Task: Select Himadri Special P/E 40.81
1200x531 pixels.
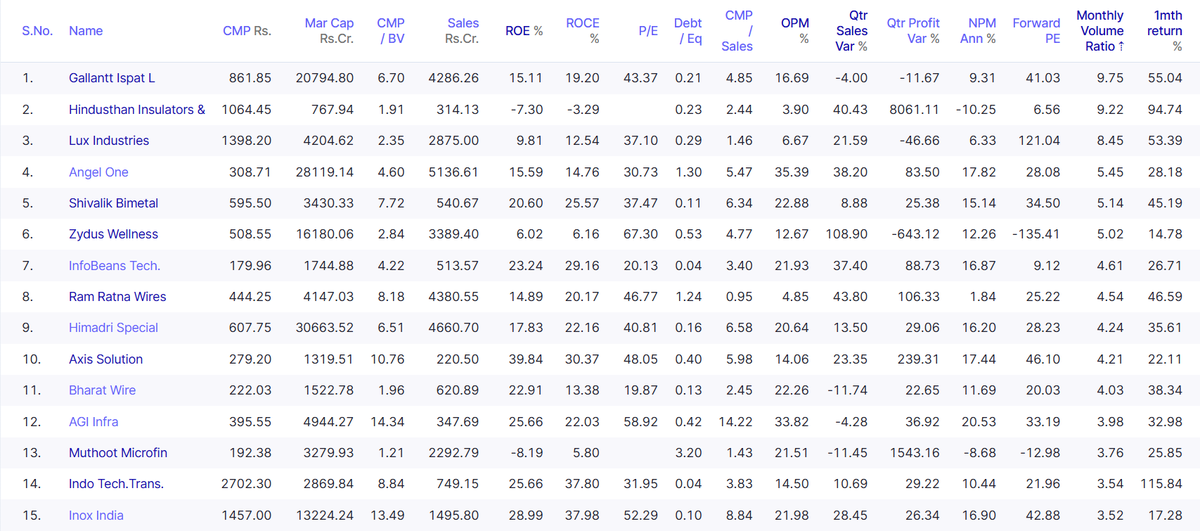Action: (x=641, y=327)
